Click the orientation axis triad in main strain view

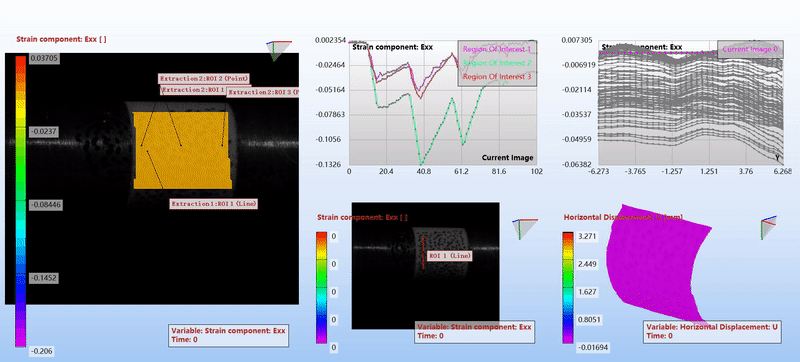(278, 51)
